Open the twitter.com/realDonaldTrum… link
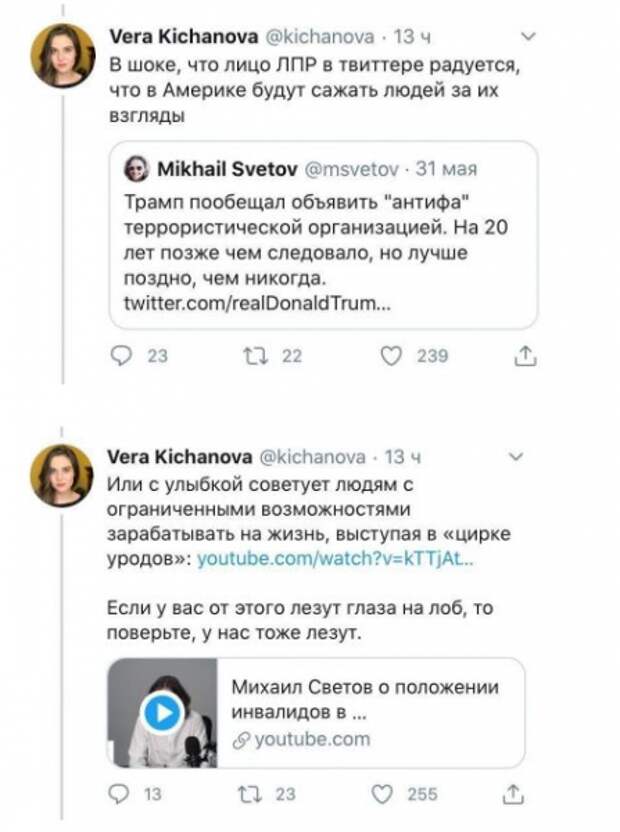 257,303
